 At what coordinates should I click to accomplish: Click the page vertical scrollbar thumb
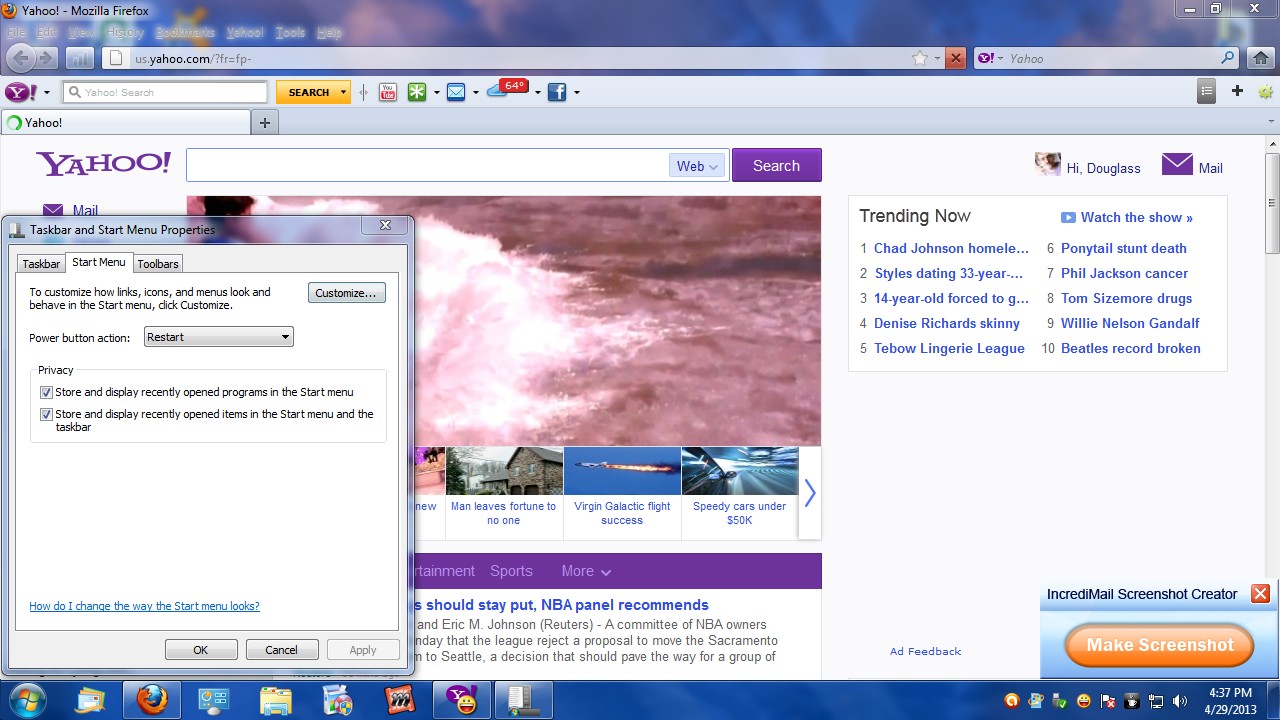tap(1272, 204)
